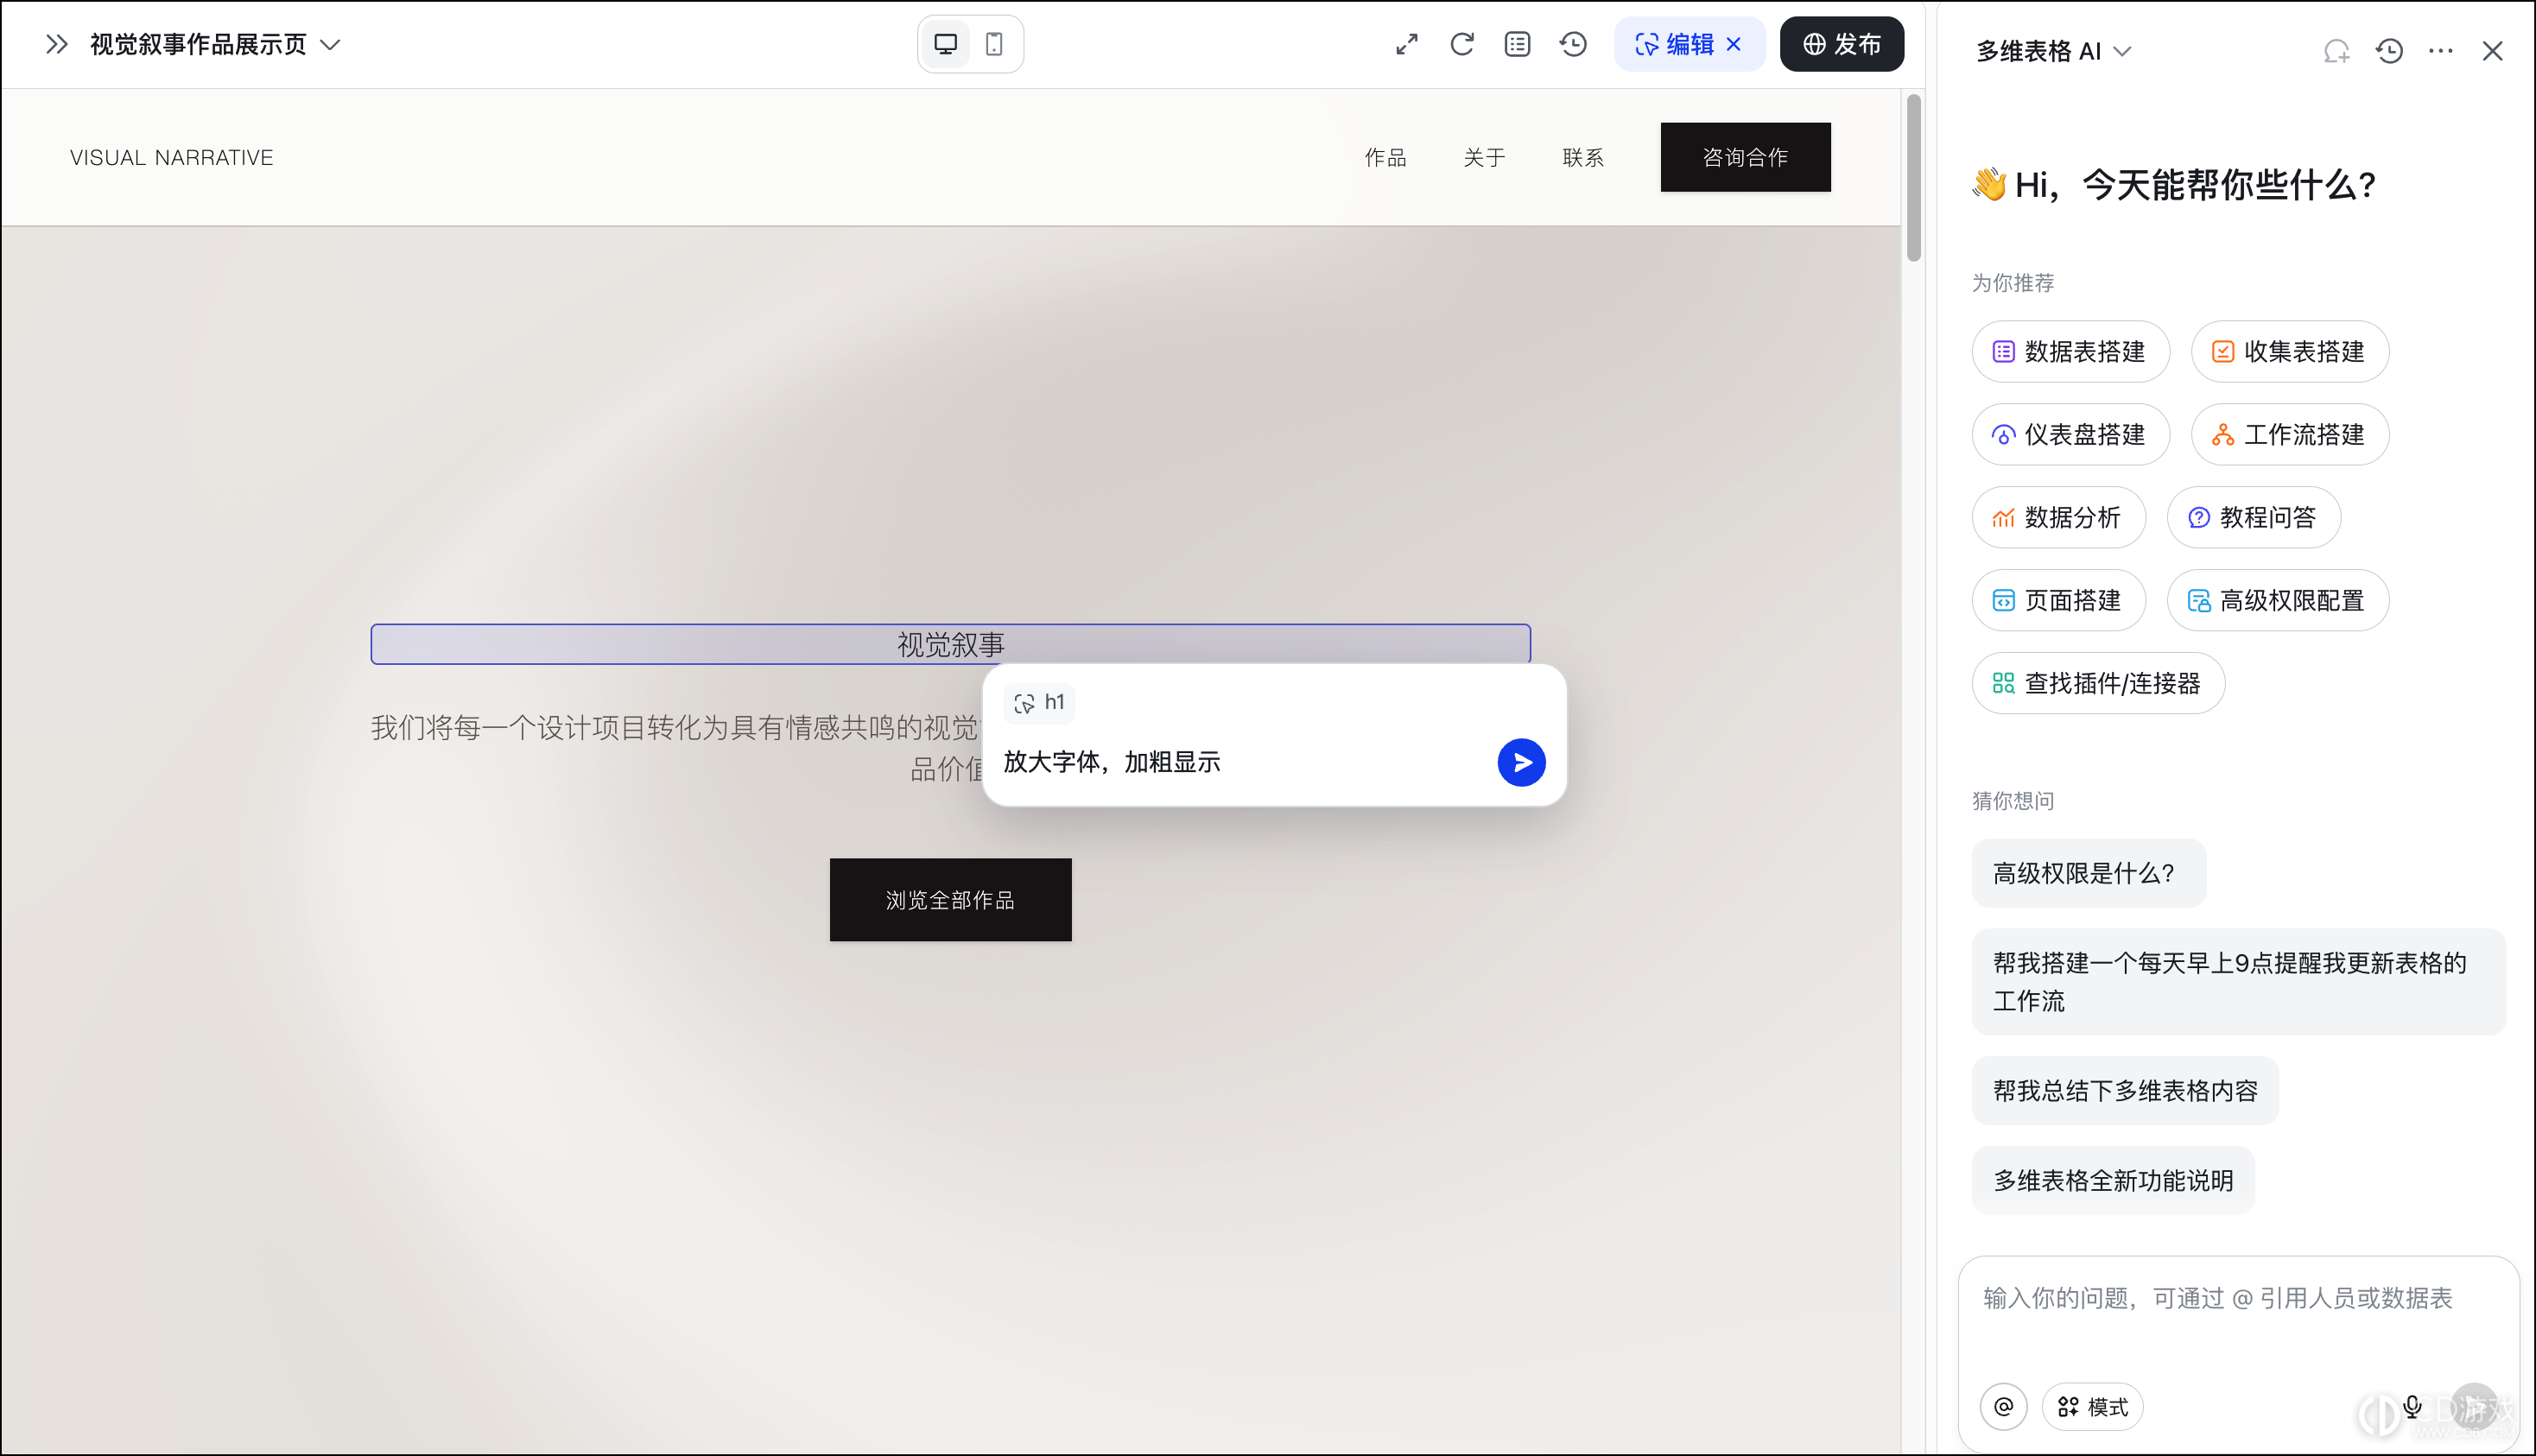Open the 模式 mode selector

coord(2092,1407)
